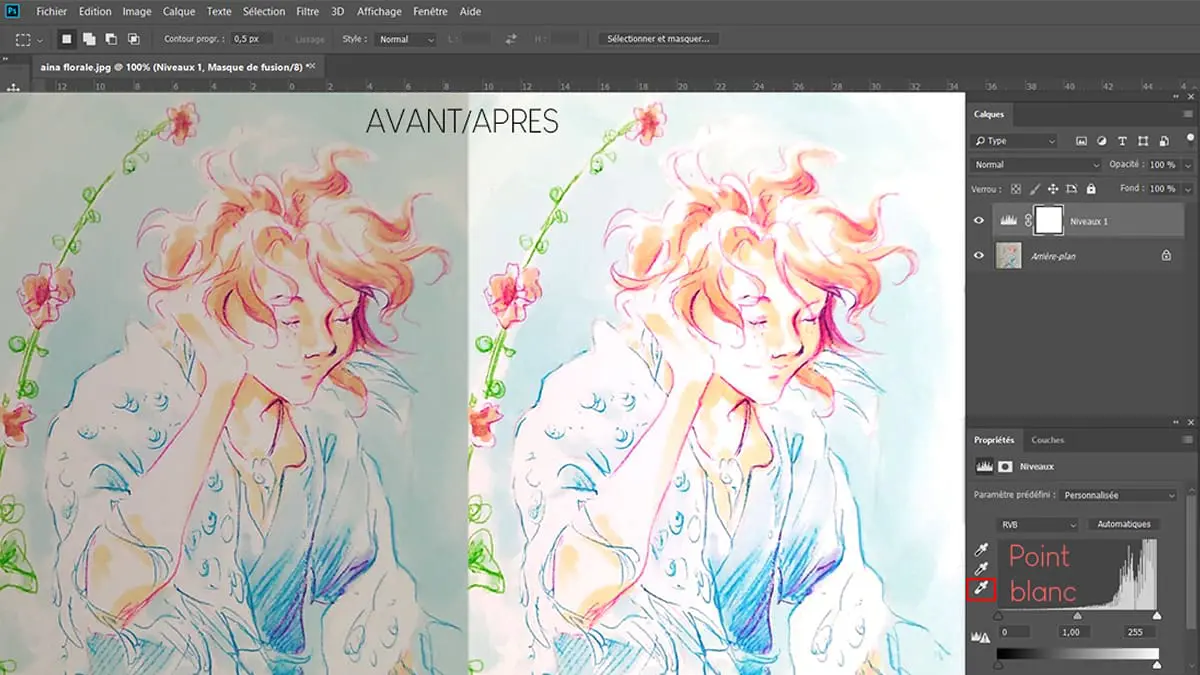Filter layers by smart objects icon
1200x675 pixels.
pos(1162,141)
